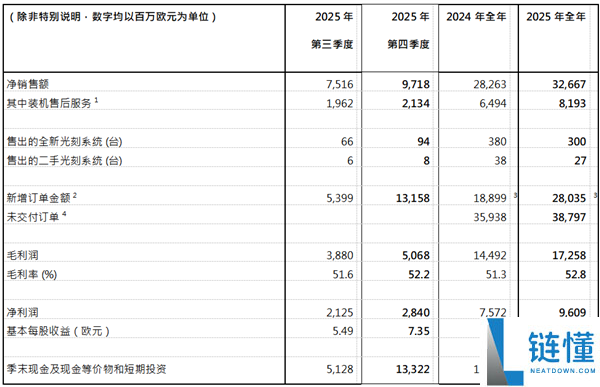The height and width of the screenshot is (387, 600).
Task: Click the 毛利率 (%) row label
Action: click(32, 274)
